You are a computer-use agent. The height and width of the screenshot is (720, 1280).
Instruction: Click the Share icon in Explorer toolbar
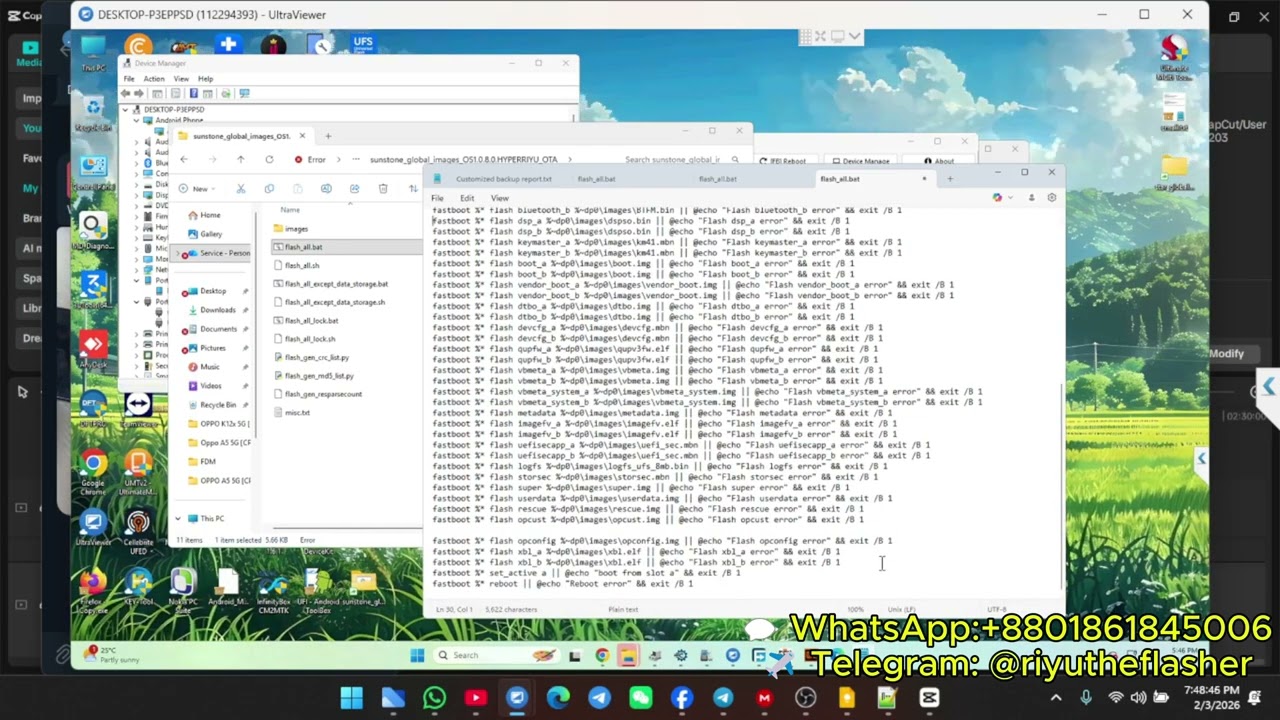354,189
